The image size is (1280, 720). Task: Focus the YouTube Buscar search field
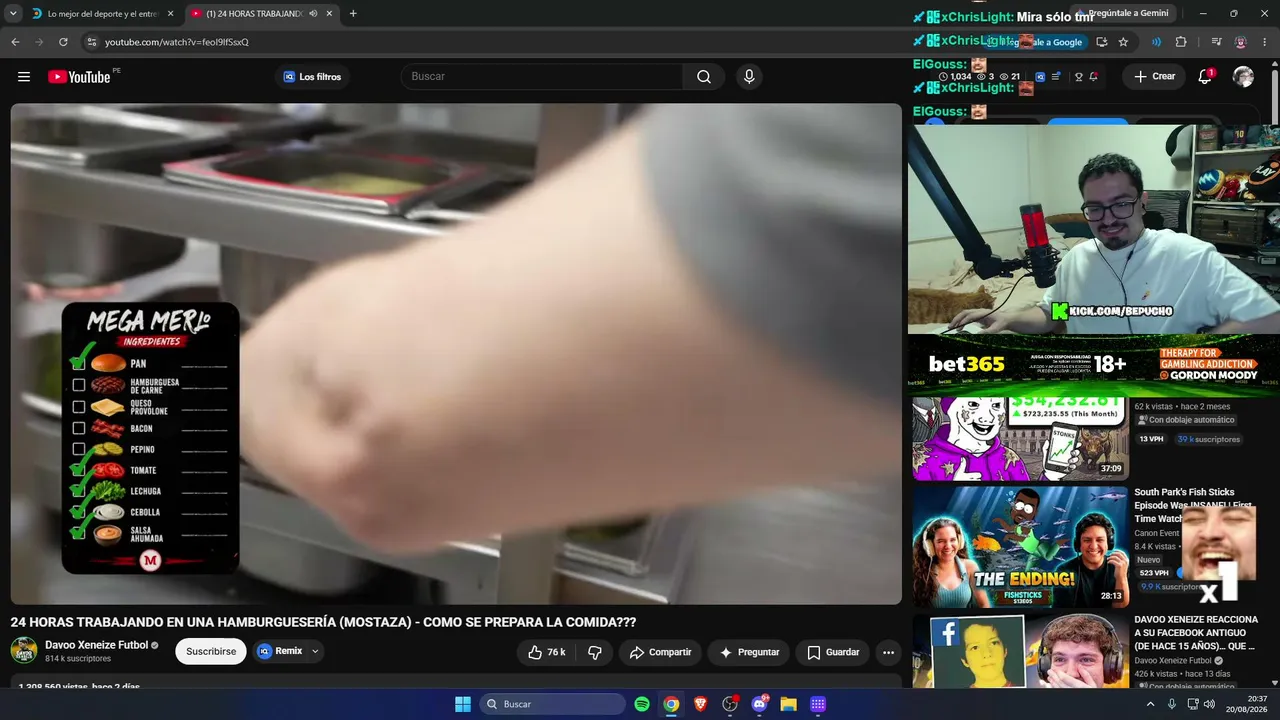coord(543,77)
